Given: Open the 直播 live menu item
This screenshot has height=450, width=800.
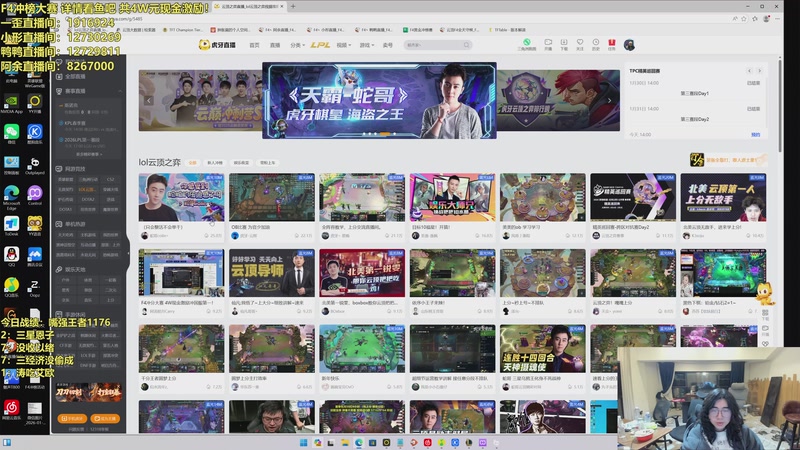Looking at the screenshot, I should 275,45.
